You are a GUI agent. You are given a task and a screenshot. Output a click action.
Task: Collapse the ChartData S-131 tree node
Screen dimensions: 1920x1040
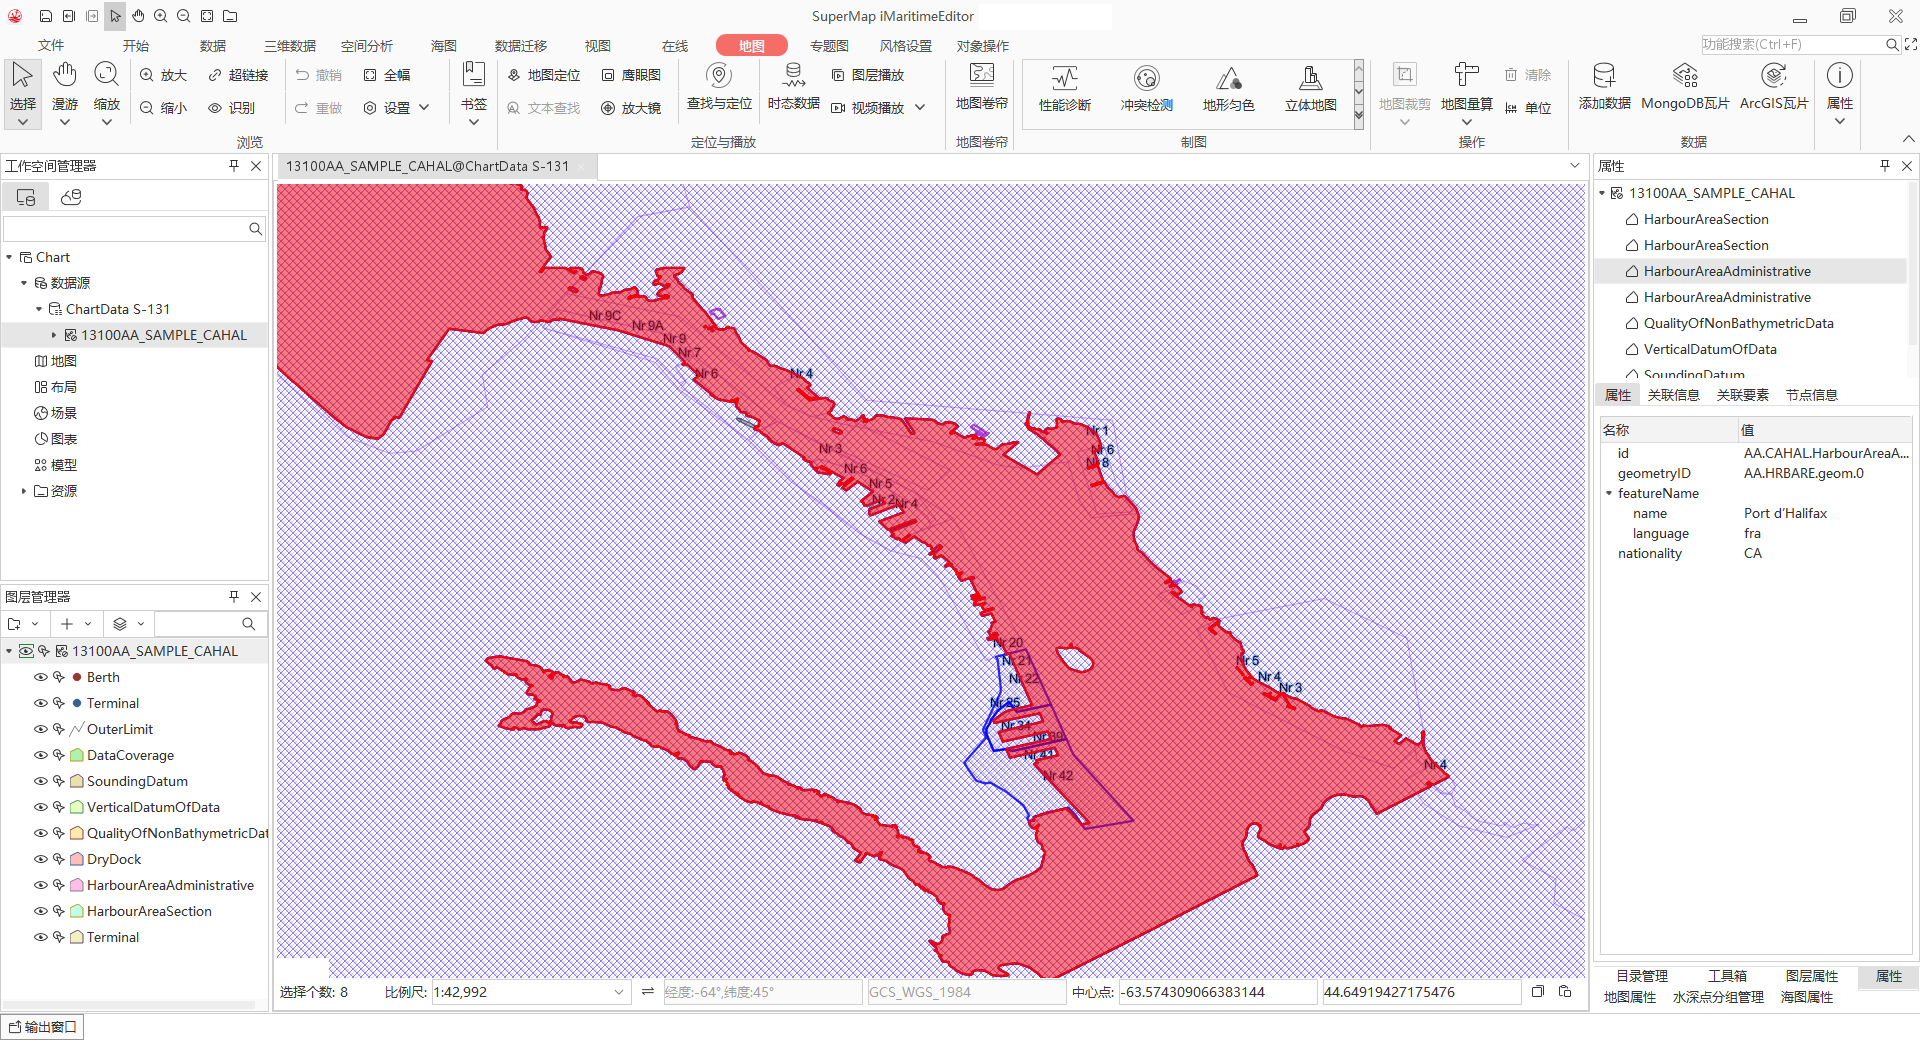coord(39,309)
